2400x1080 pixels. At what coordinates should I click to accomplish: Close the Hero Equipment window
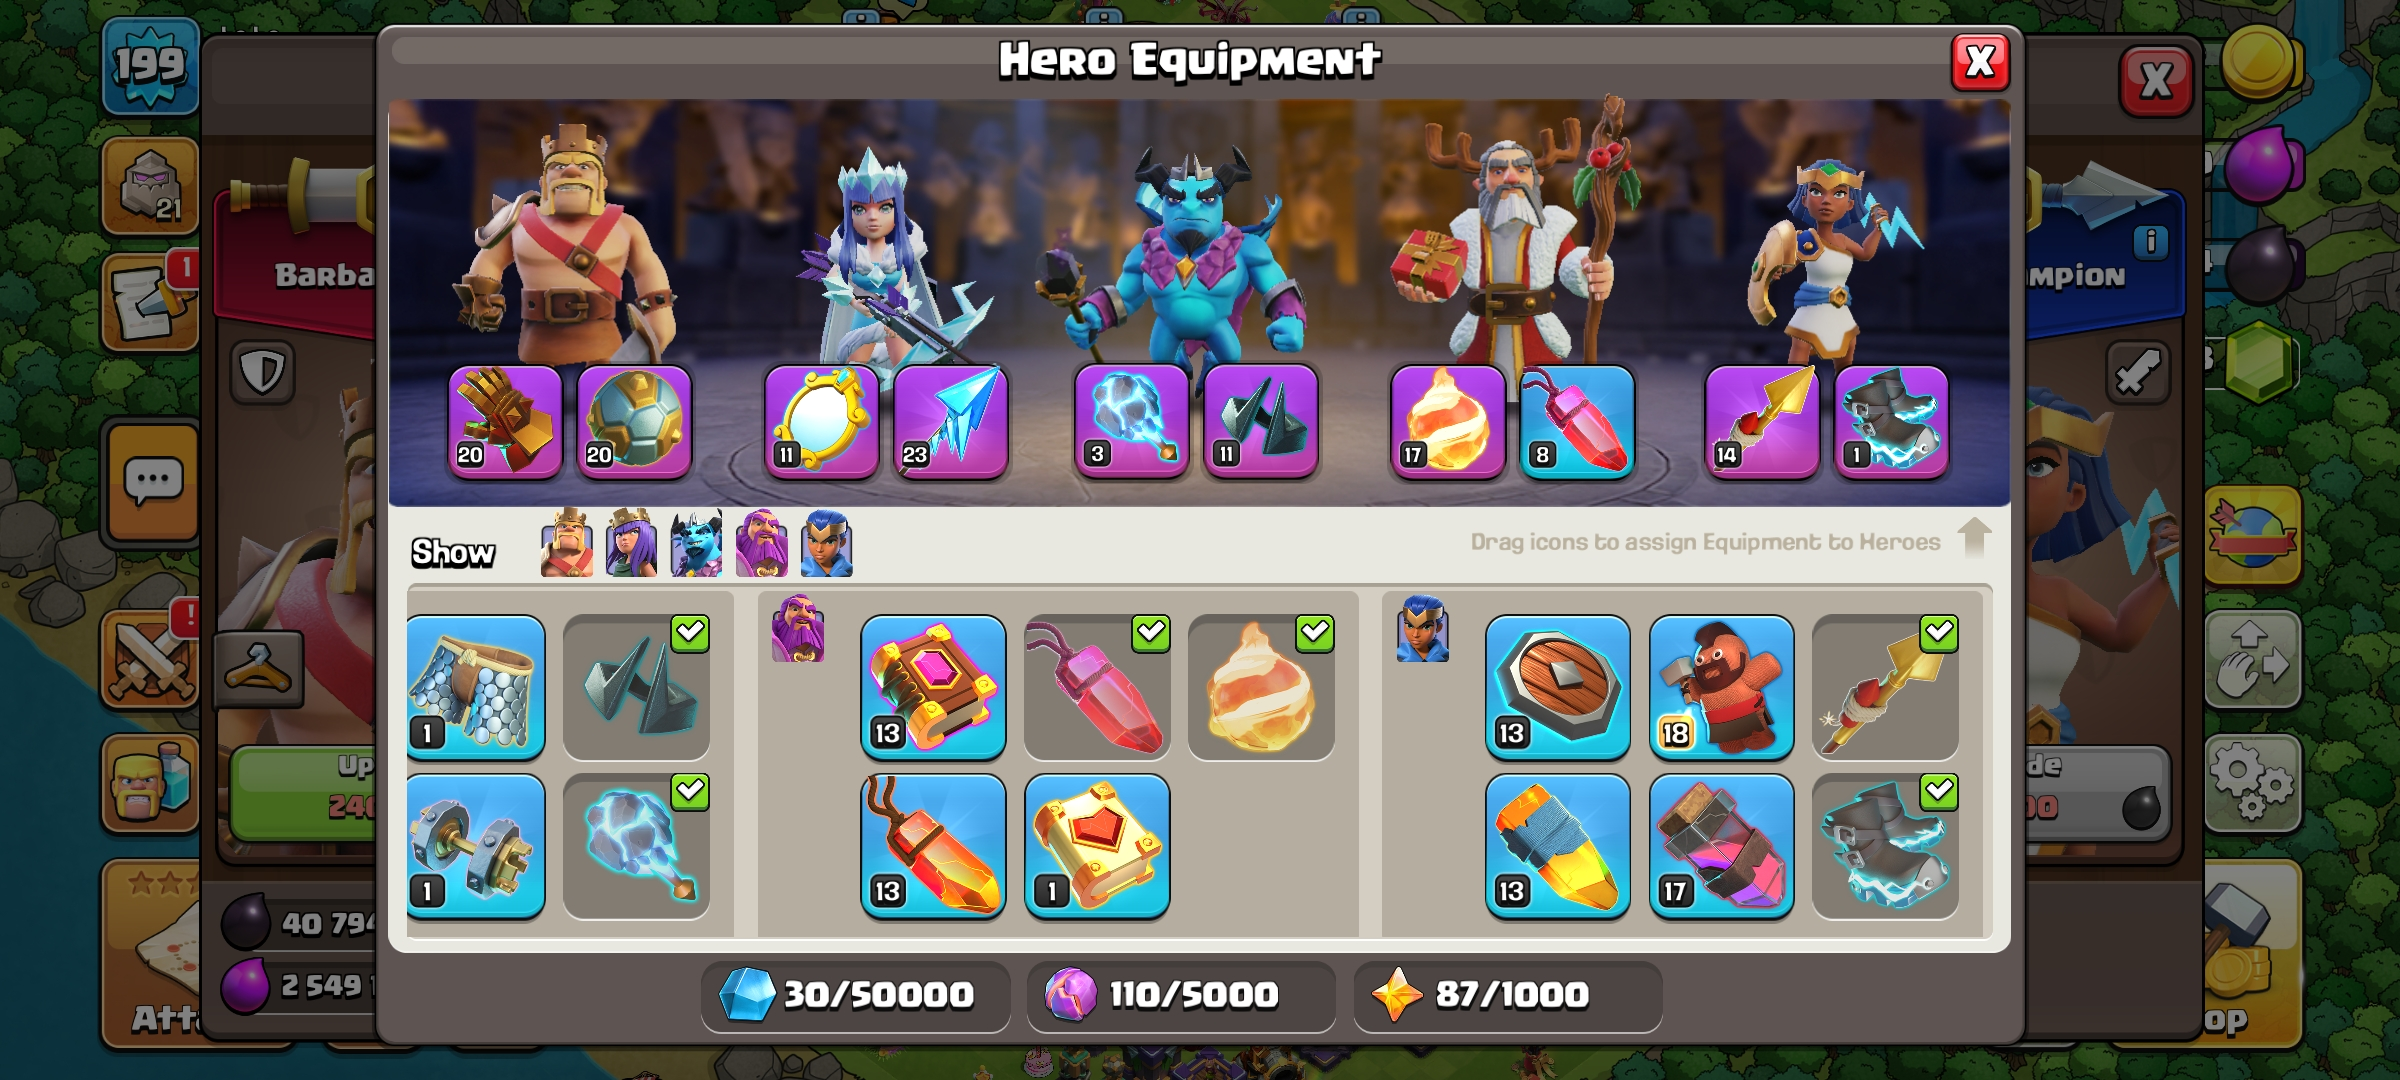pos(1980,62)
